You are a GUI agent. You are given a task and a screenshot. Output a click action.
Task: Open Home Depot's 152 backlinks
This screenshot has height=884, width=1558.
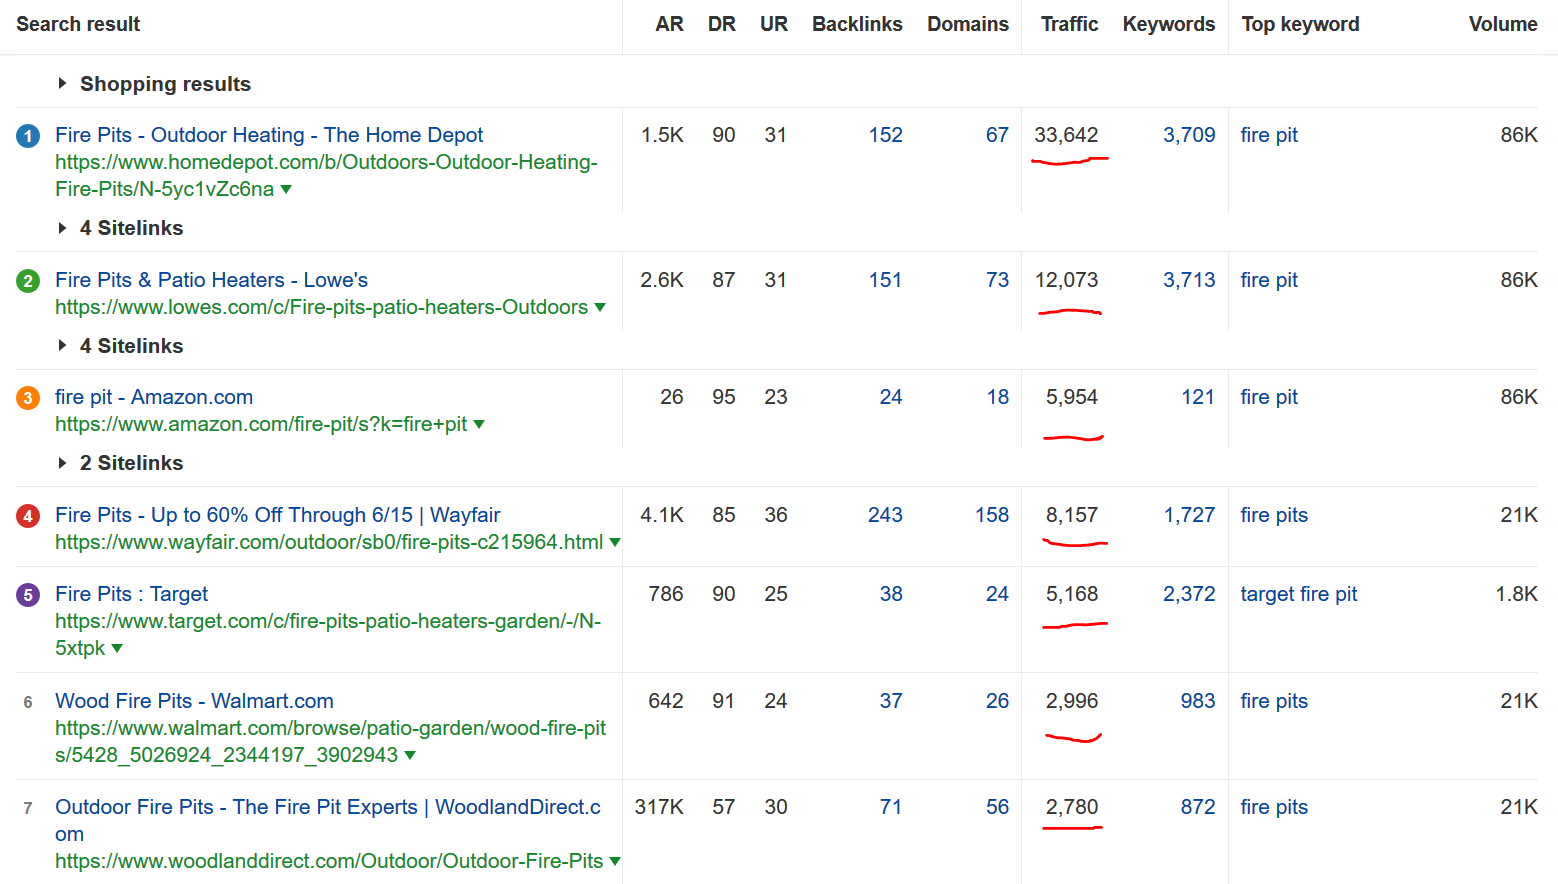[886, 135]
